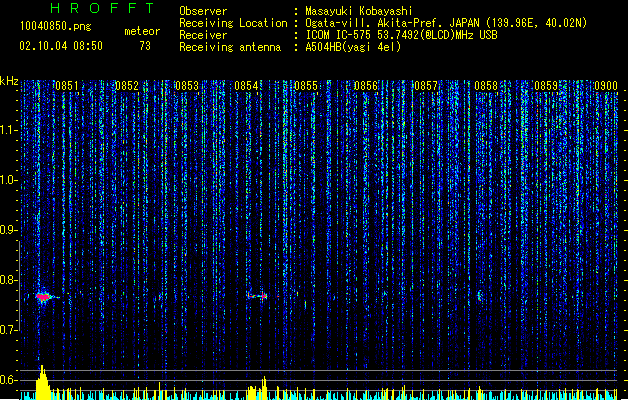Click the strong red meteor echo near 0851
Viewport: 629px width, 400px height.
click(43, 297)
